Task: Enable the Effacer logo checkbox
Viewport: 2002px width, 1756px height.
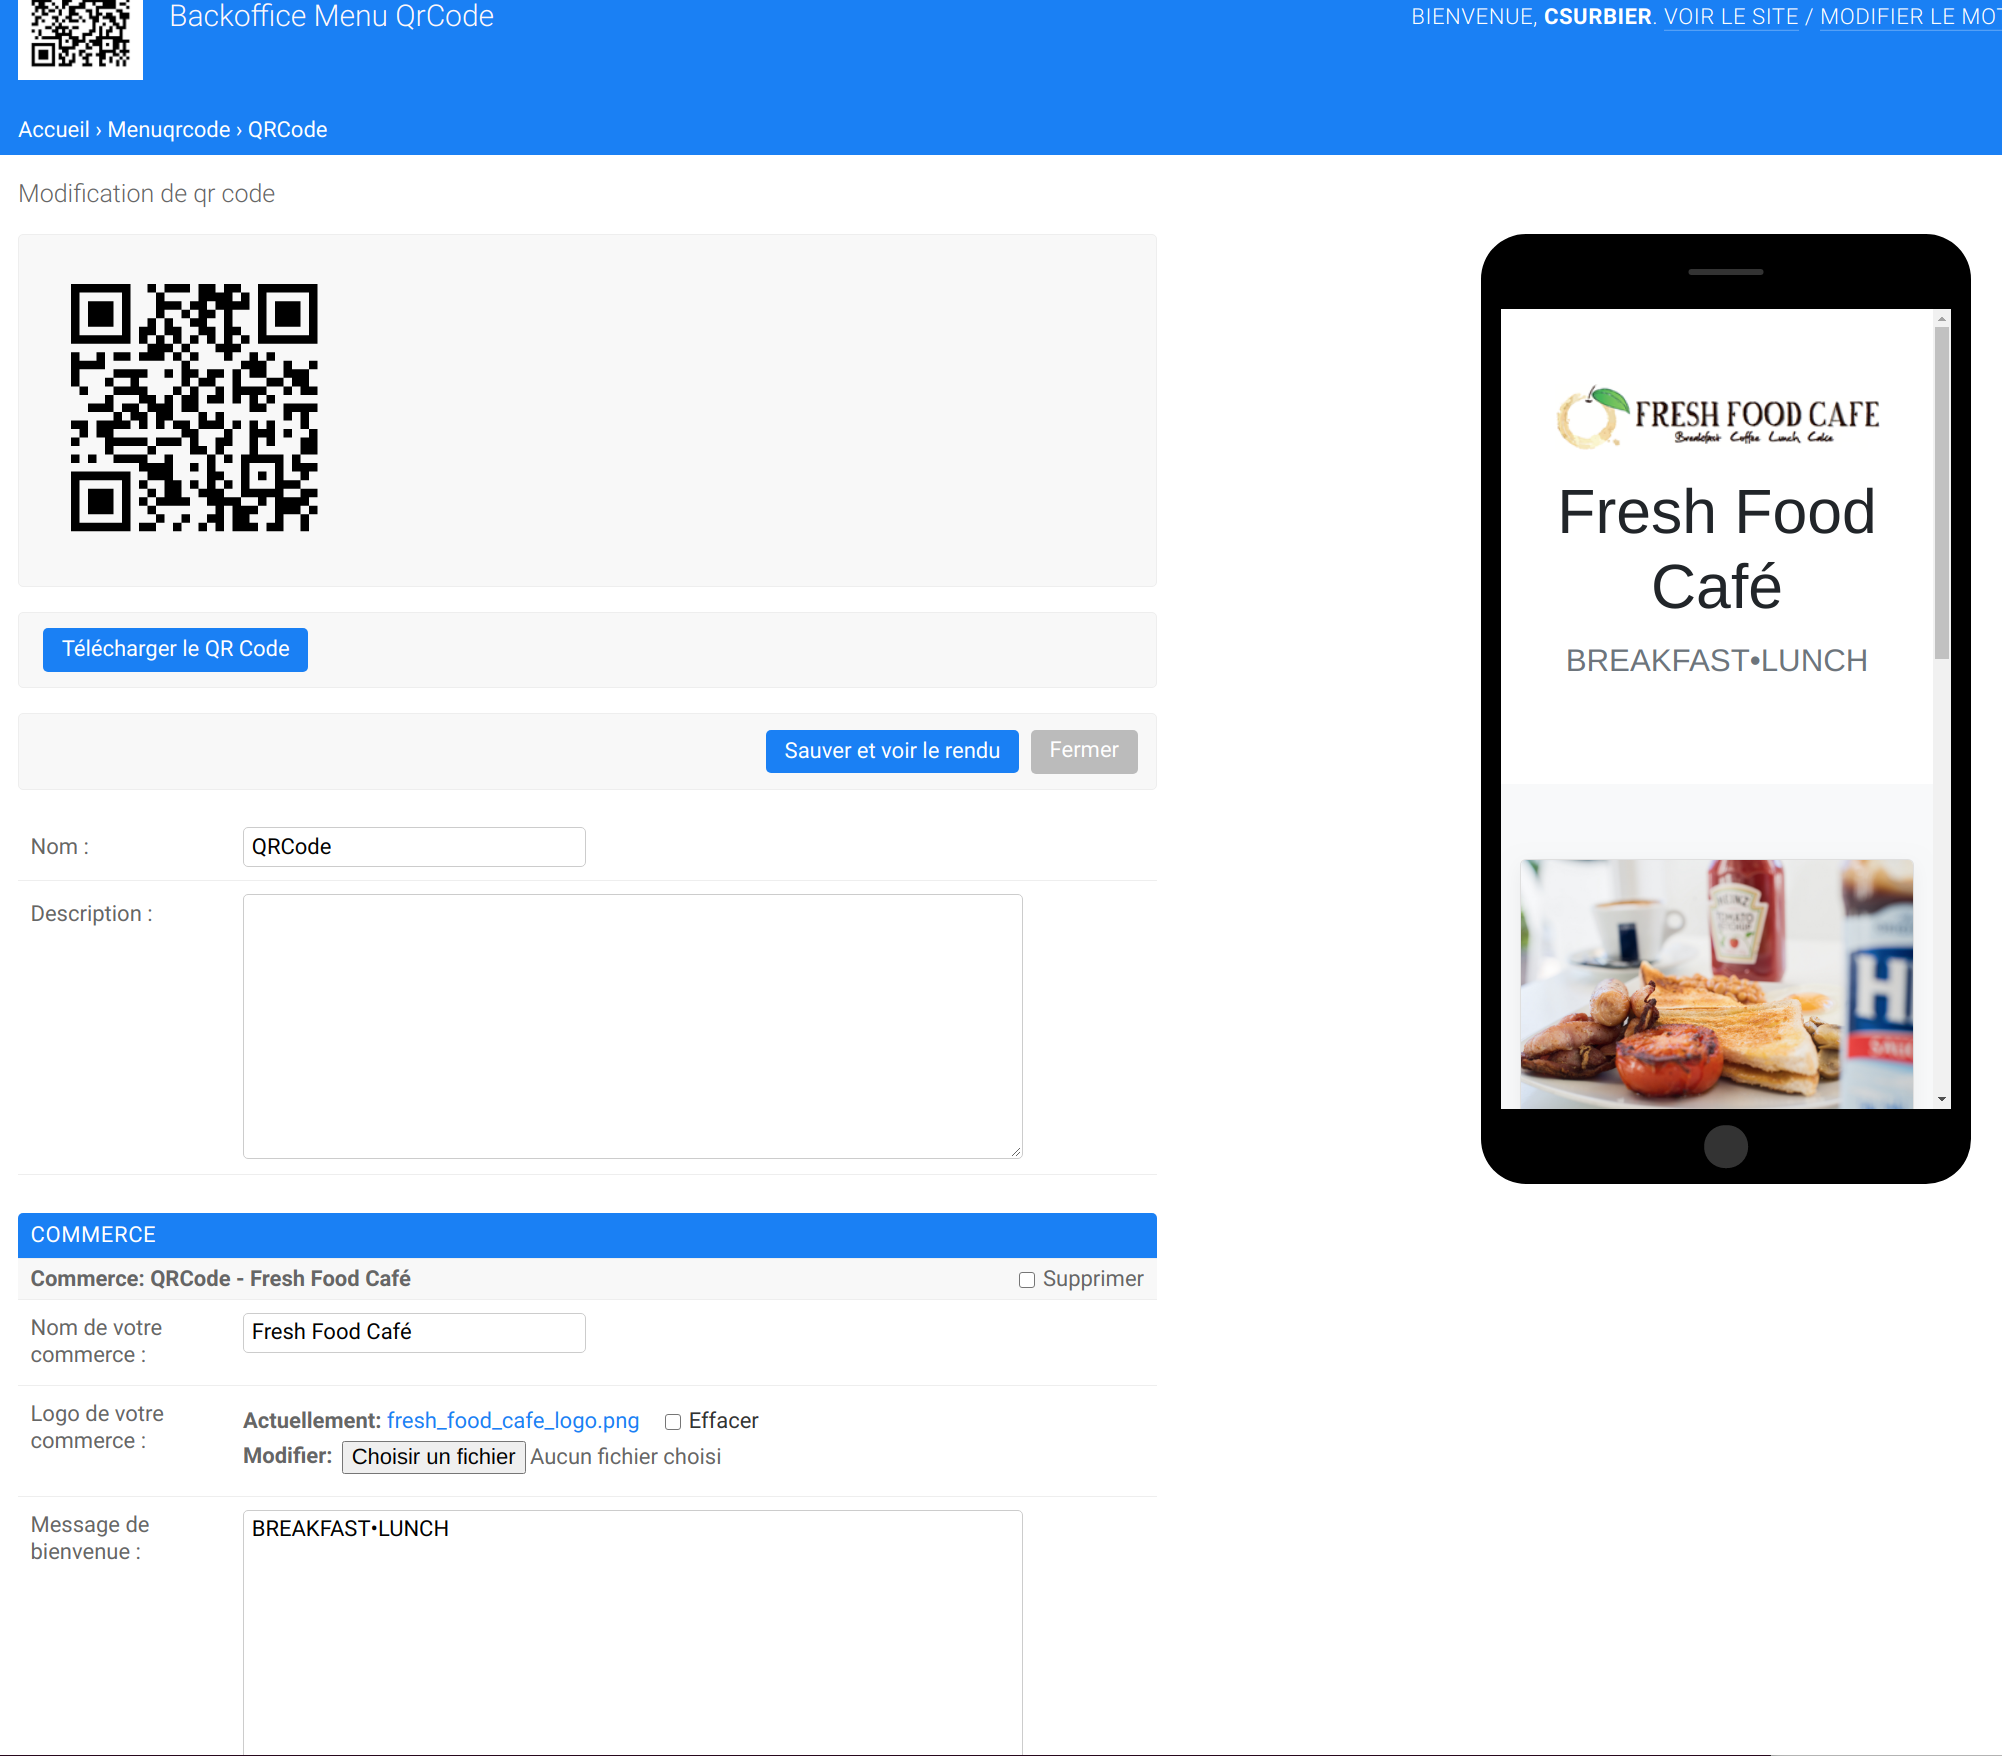Action: tap(673, 1422)
